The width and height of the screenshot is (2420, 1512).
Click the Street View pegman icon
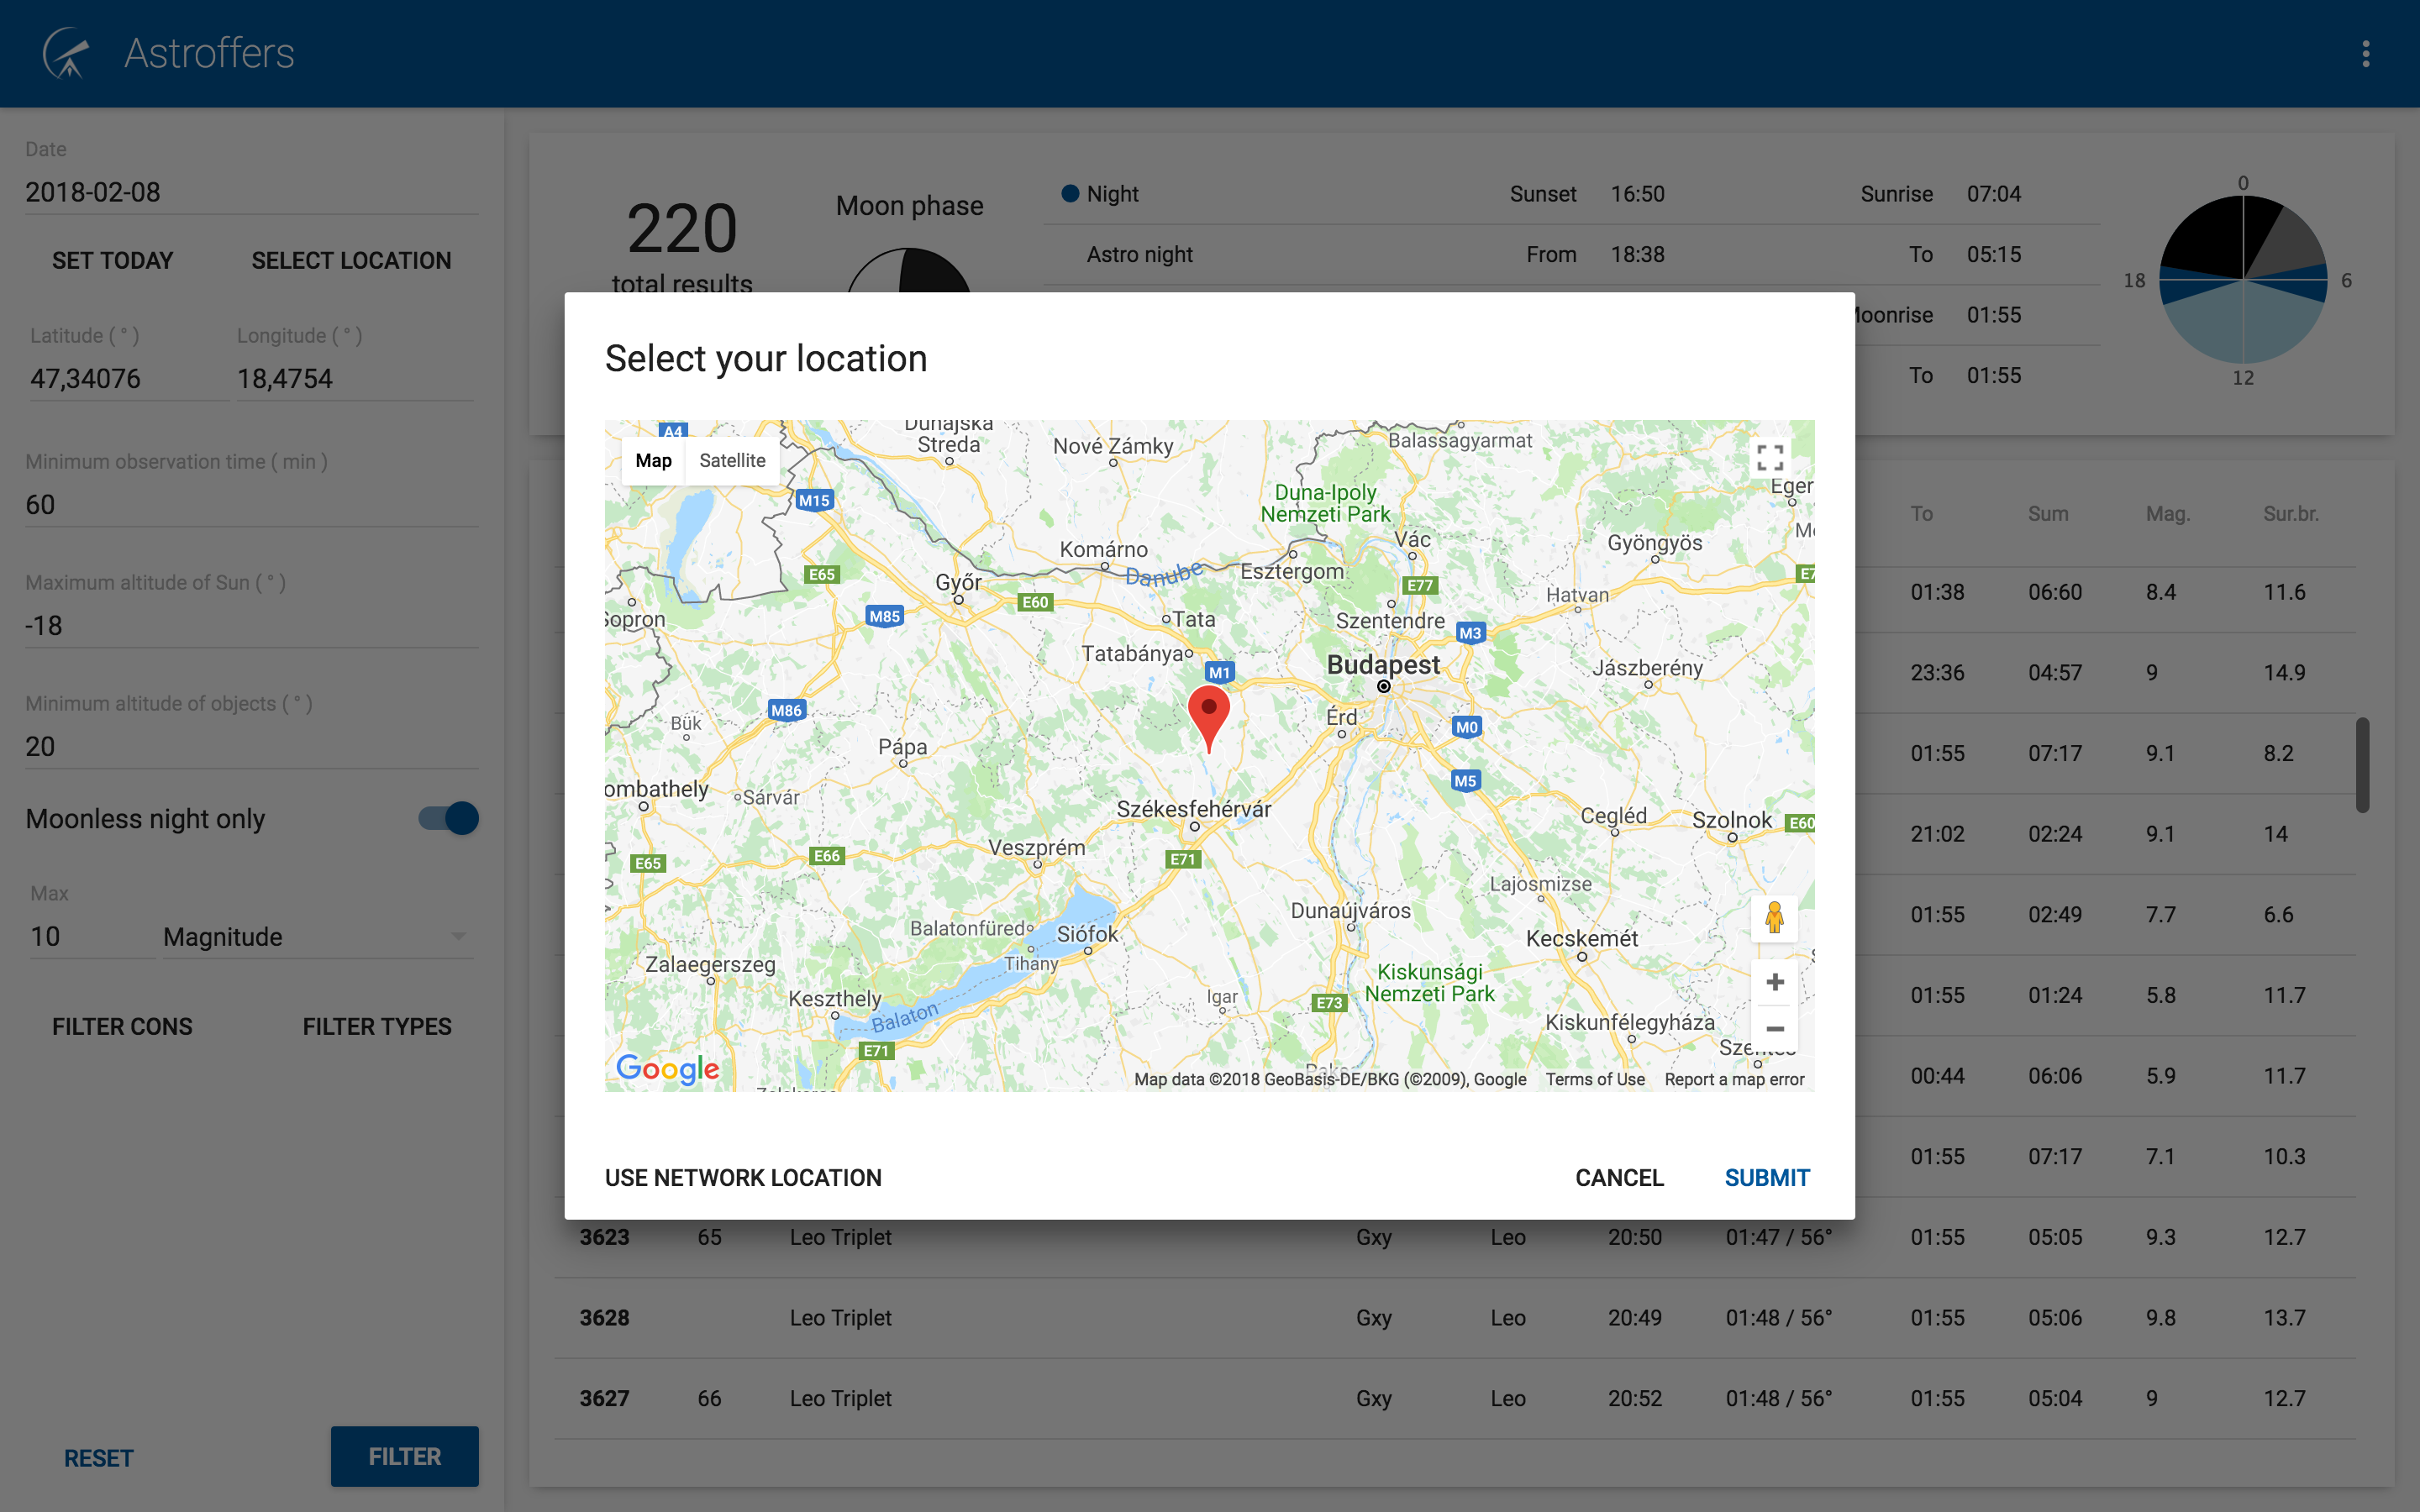point(1774,917)
